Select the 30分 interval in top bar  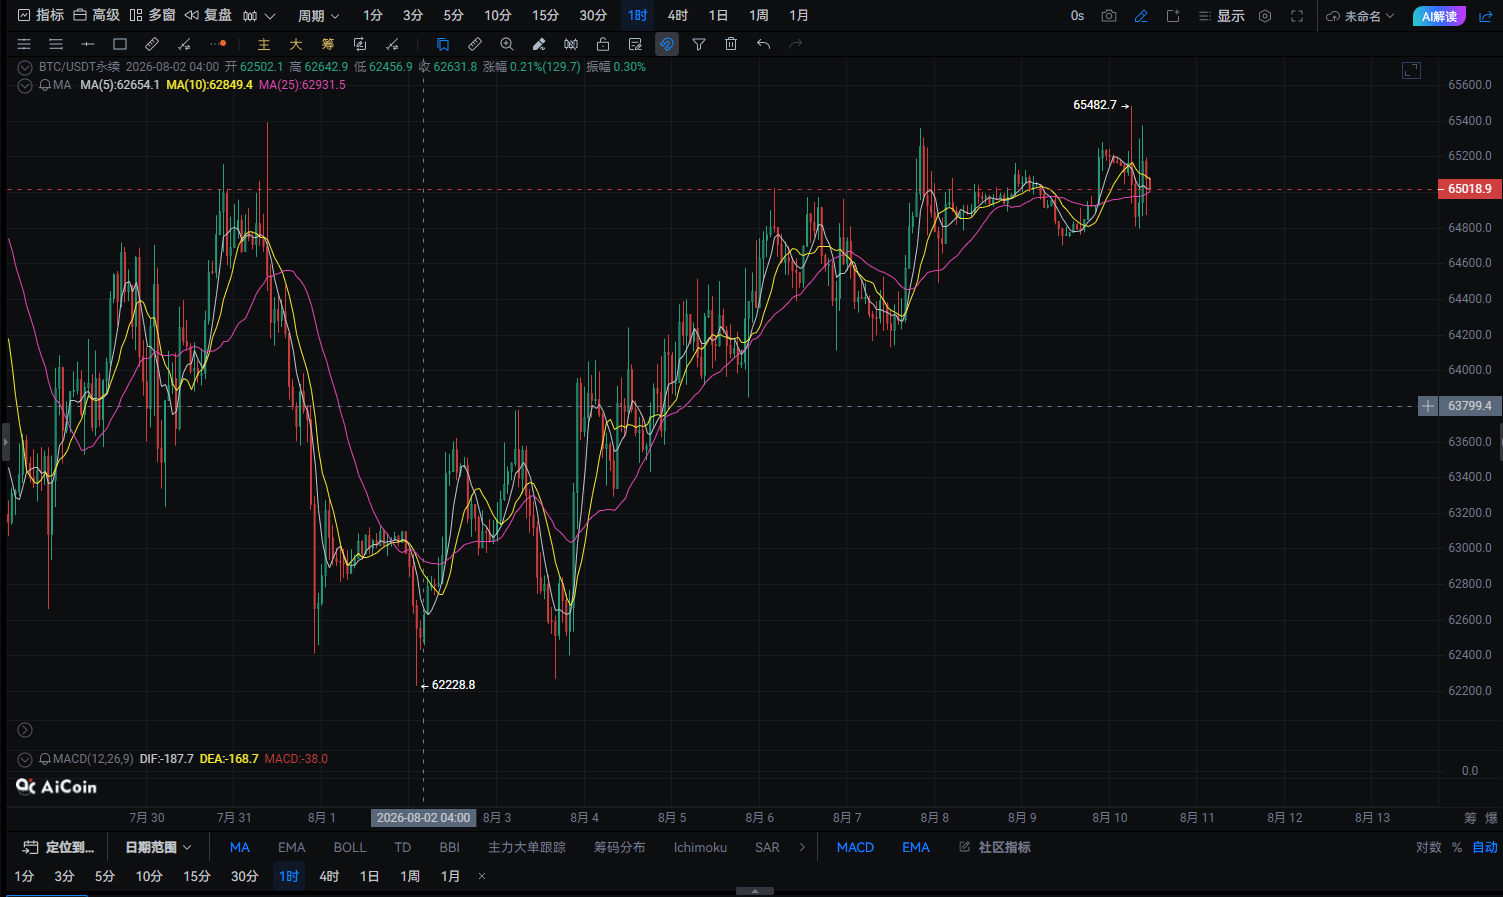point(593,16)
